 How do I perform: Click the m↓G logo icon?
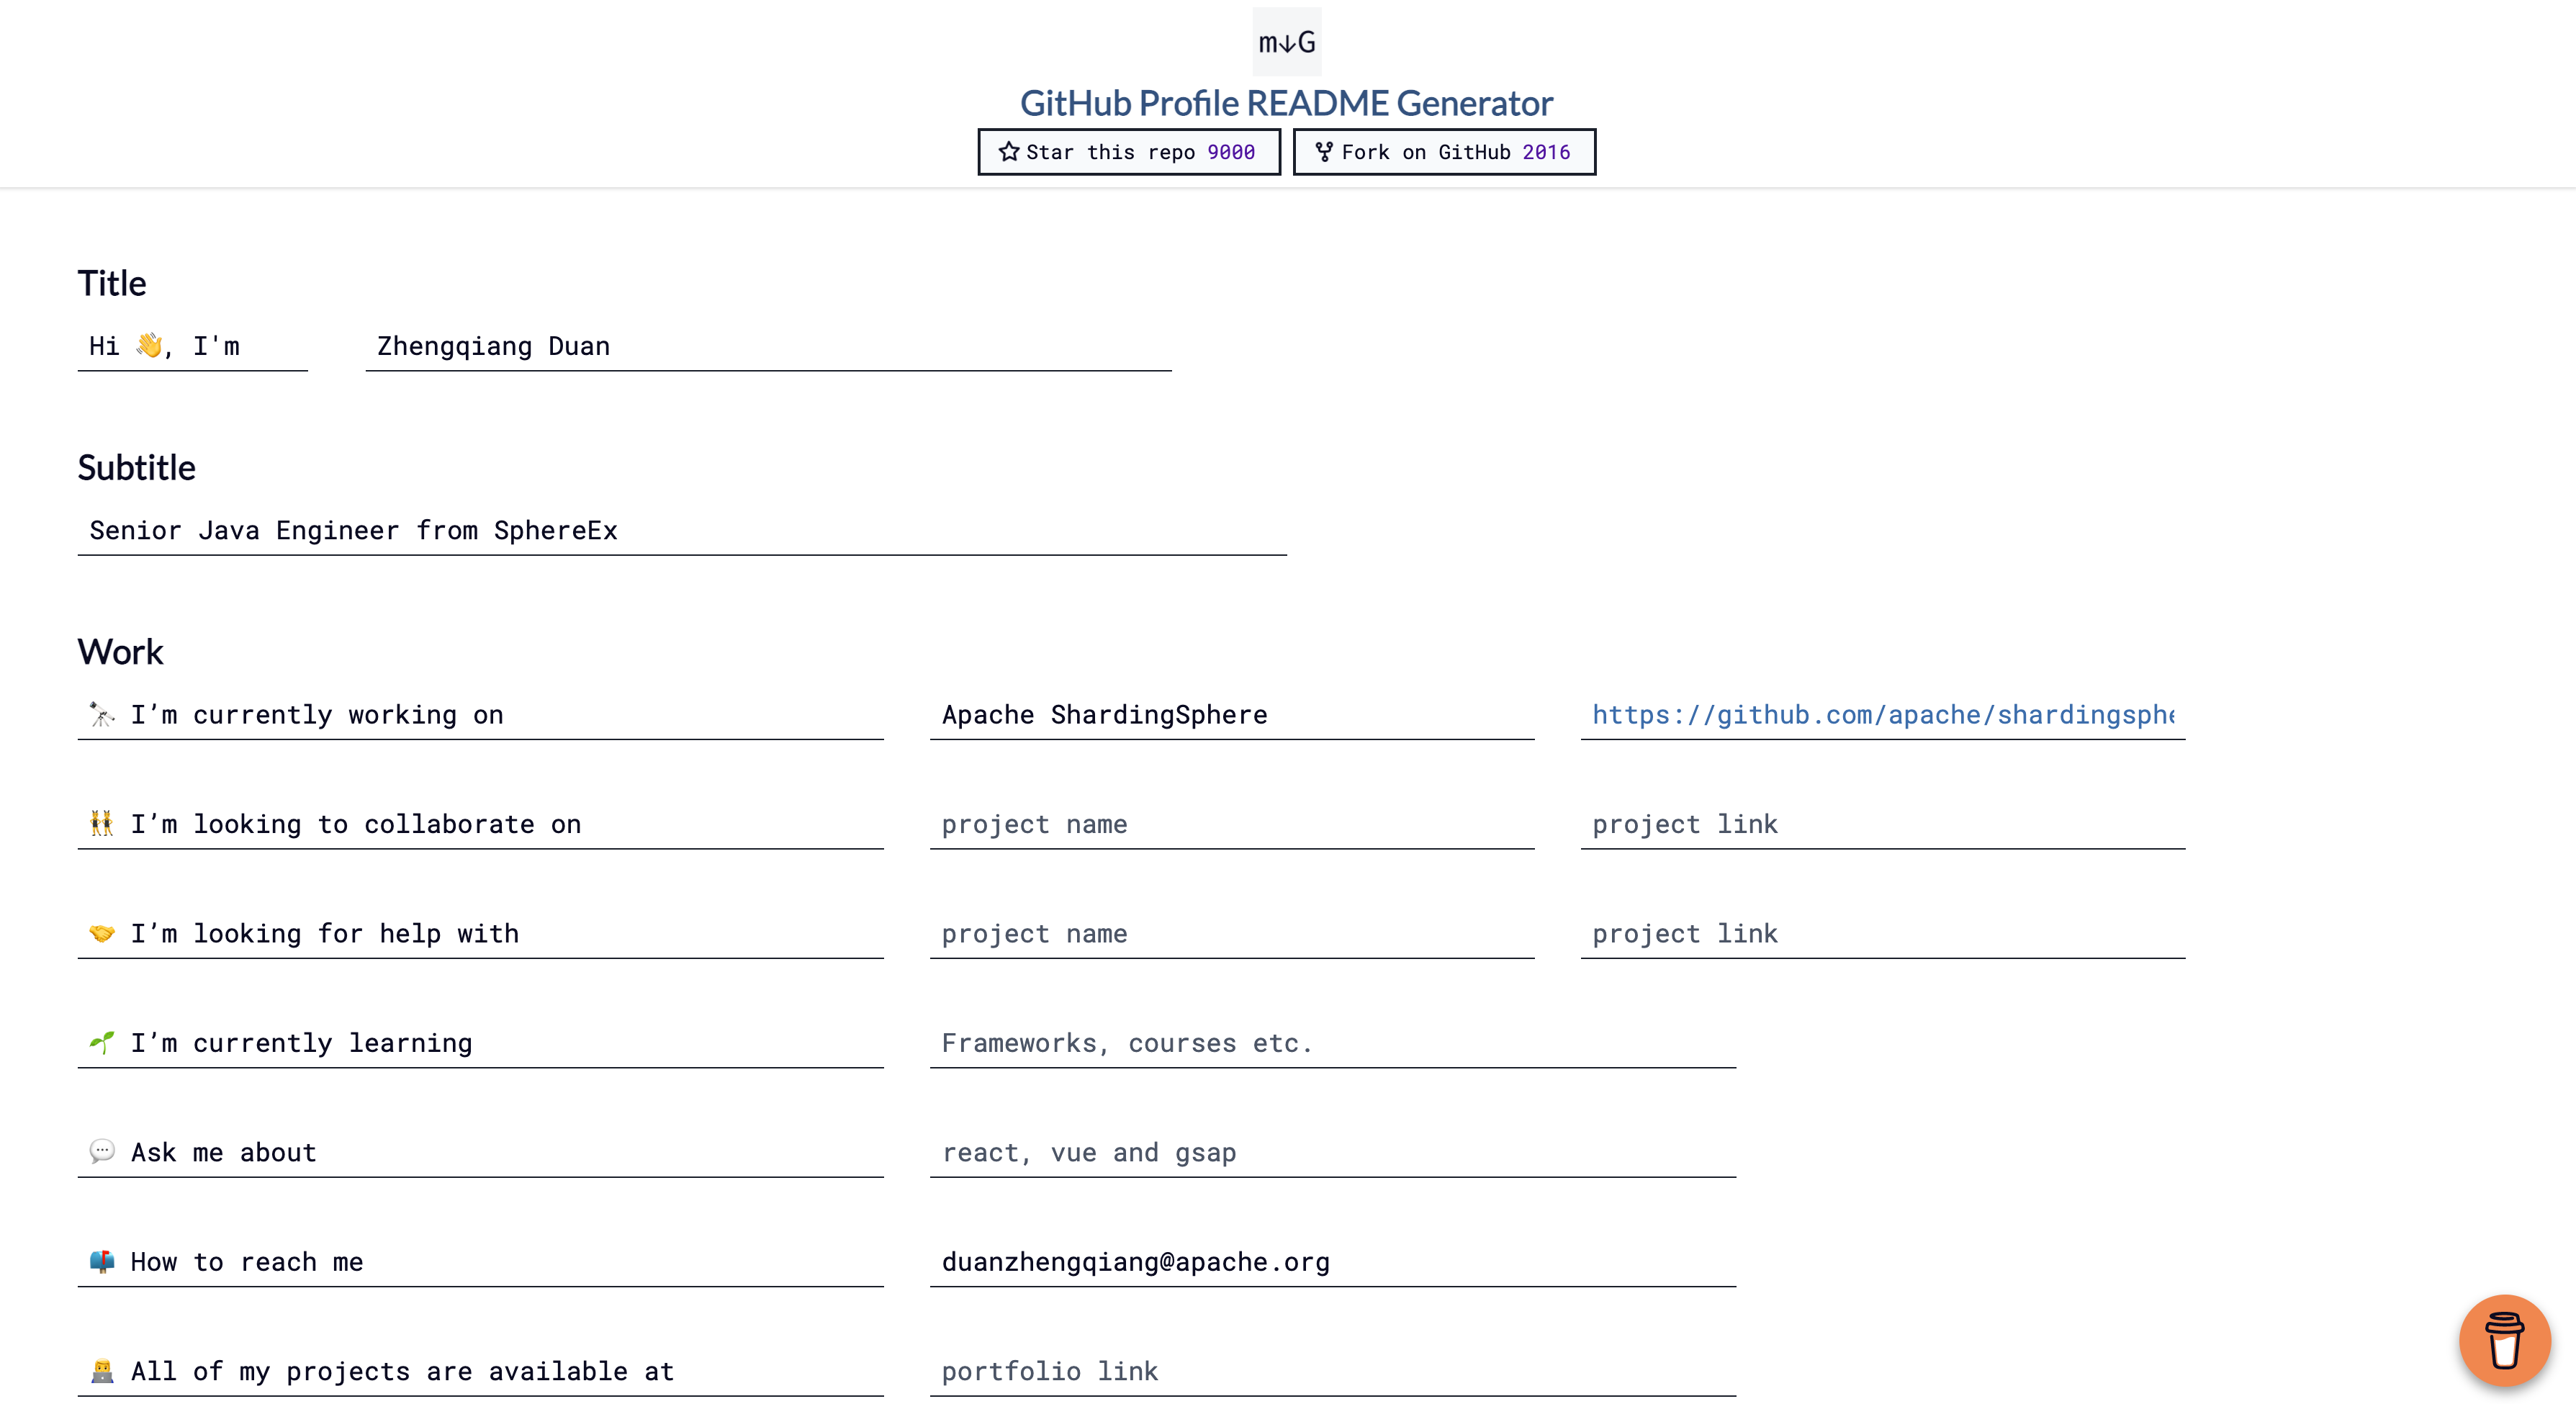[x=1286, y=42]
